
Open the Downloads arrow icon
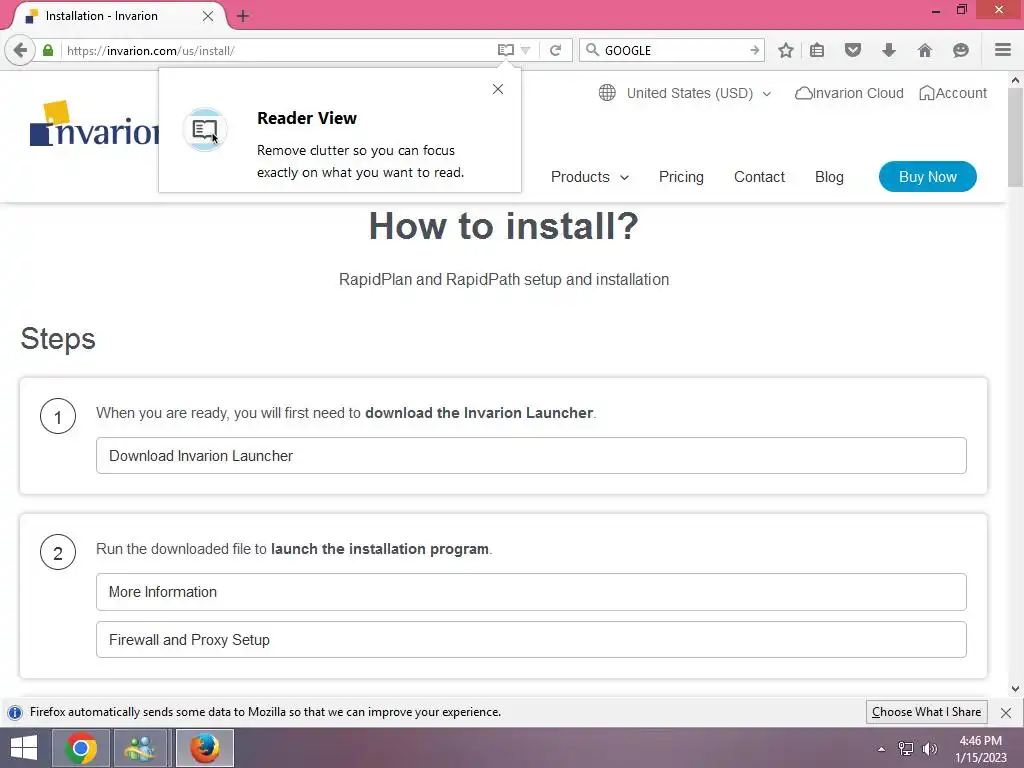pyautogui.click(x=889, y=50)
